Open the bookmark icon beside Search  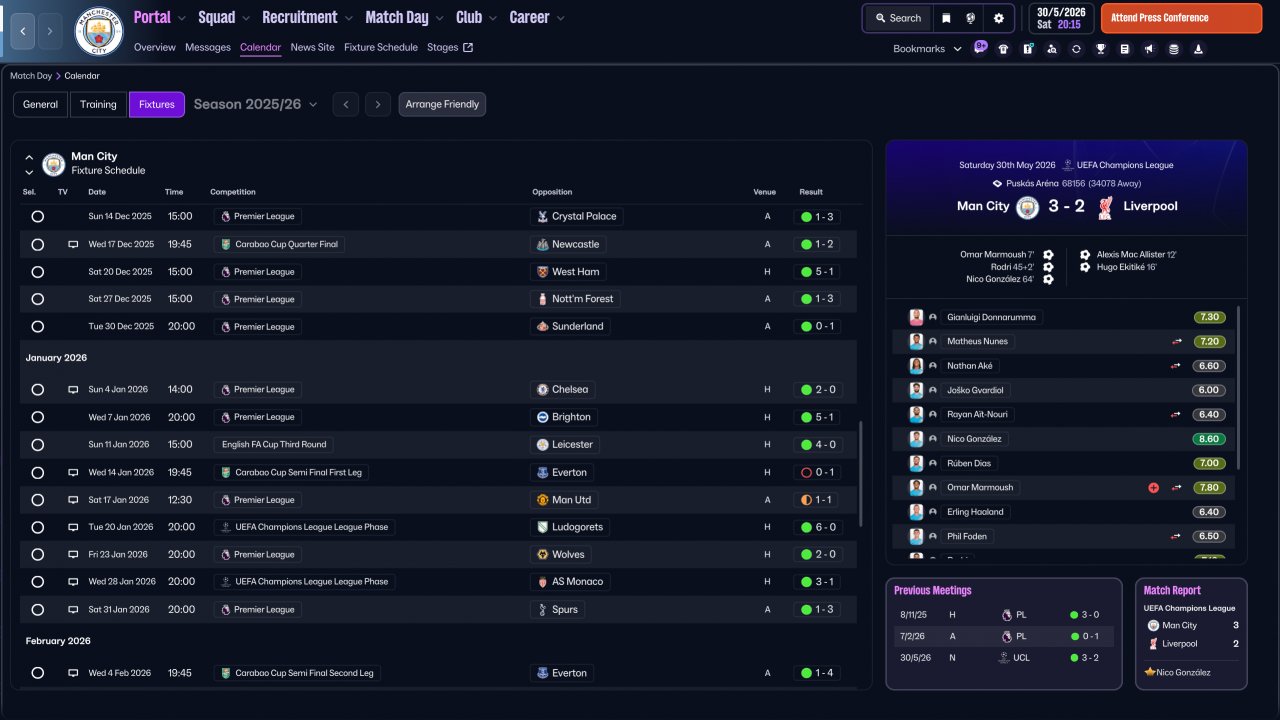coord(946,18)
